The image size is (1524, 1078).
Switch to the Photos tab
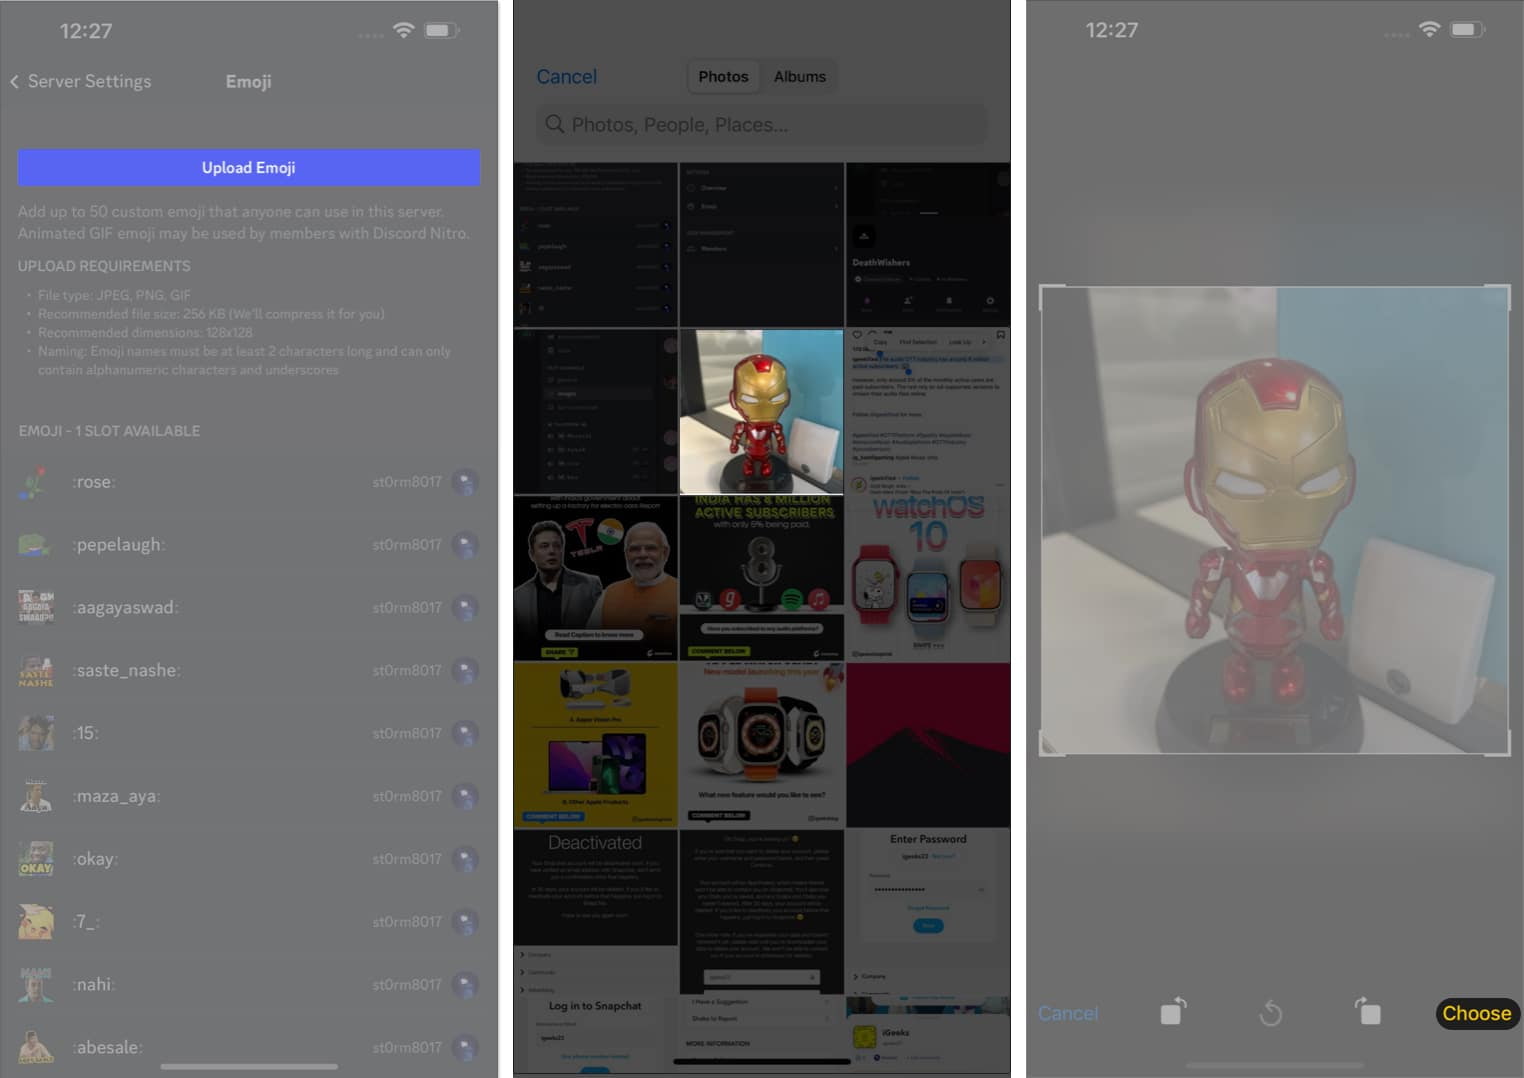click(723, 77)
